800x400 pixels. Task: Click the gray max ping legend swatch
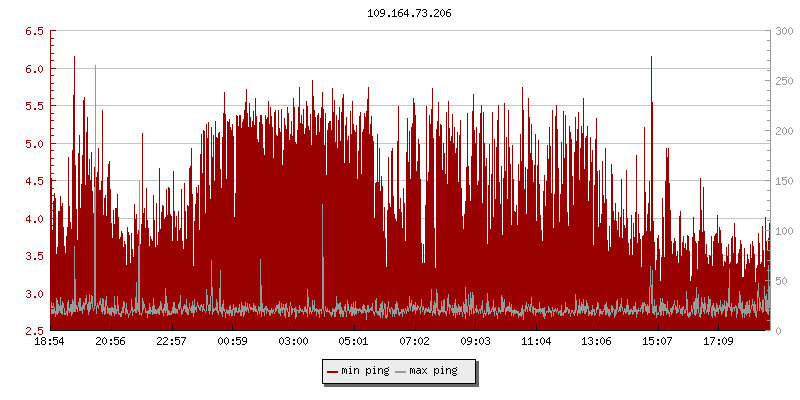click(x=401, y=371)
